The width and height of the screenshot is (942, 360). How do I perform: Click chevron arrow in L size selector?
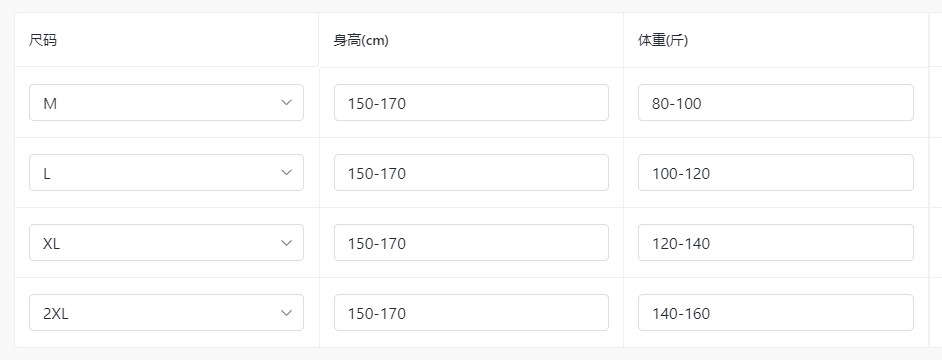[x=287, y=173]
